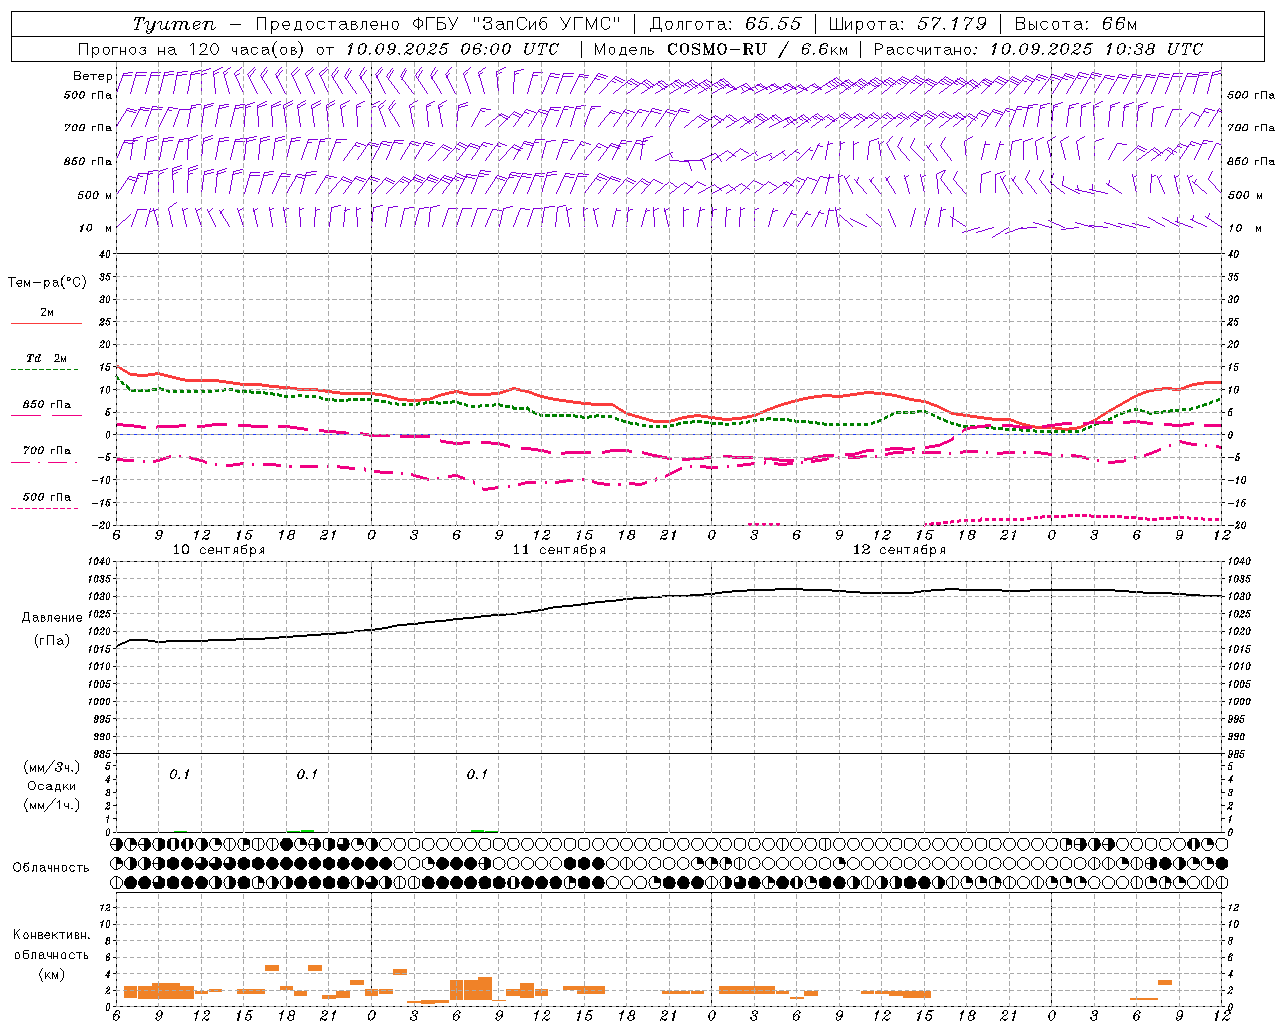1280x1024 pixels.
Task: Click the Тем-ра(°C) panel label
Action: [x=47, y=283]
